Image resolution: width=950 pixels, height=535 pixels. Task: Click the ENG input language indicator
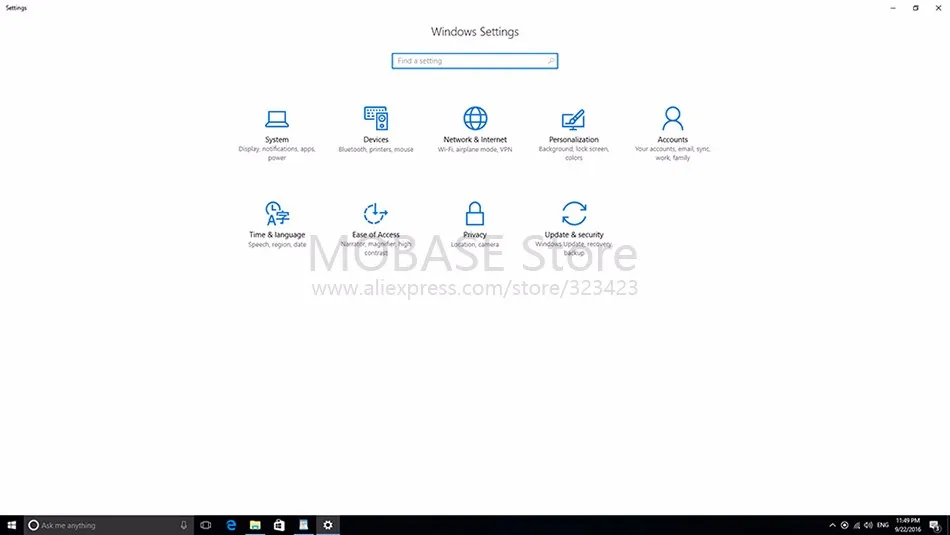pos(883,525)
